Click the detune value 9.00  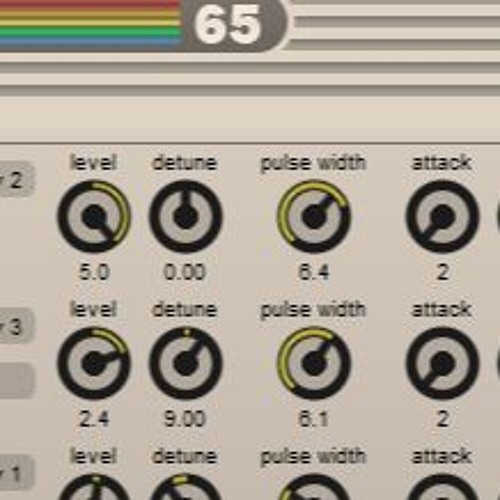click(x=185, y=419)
